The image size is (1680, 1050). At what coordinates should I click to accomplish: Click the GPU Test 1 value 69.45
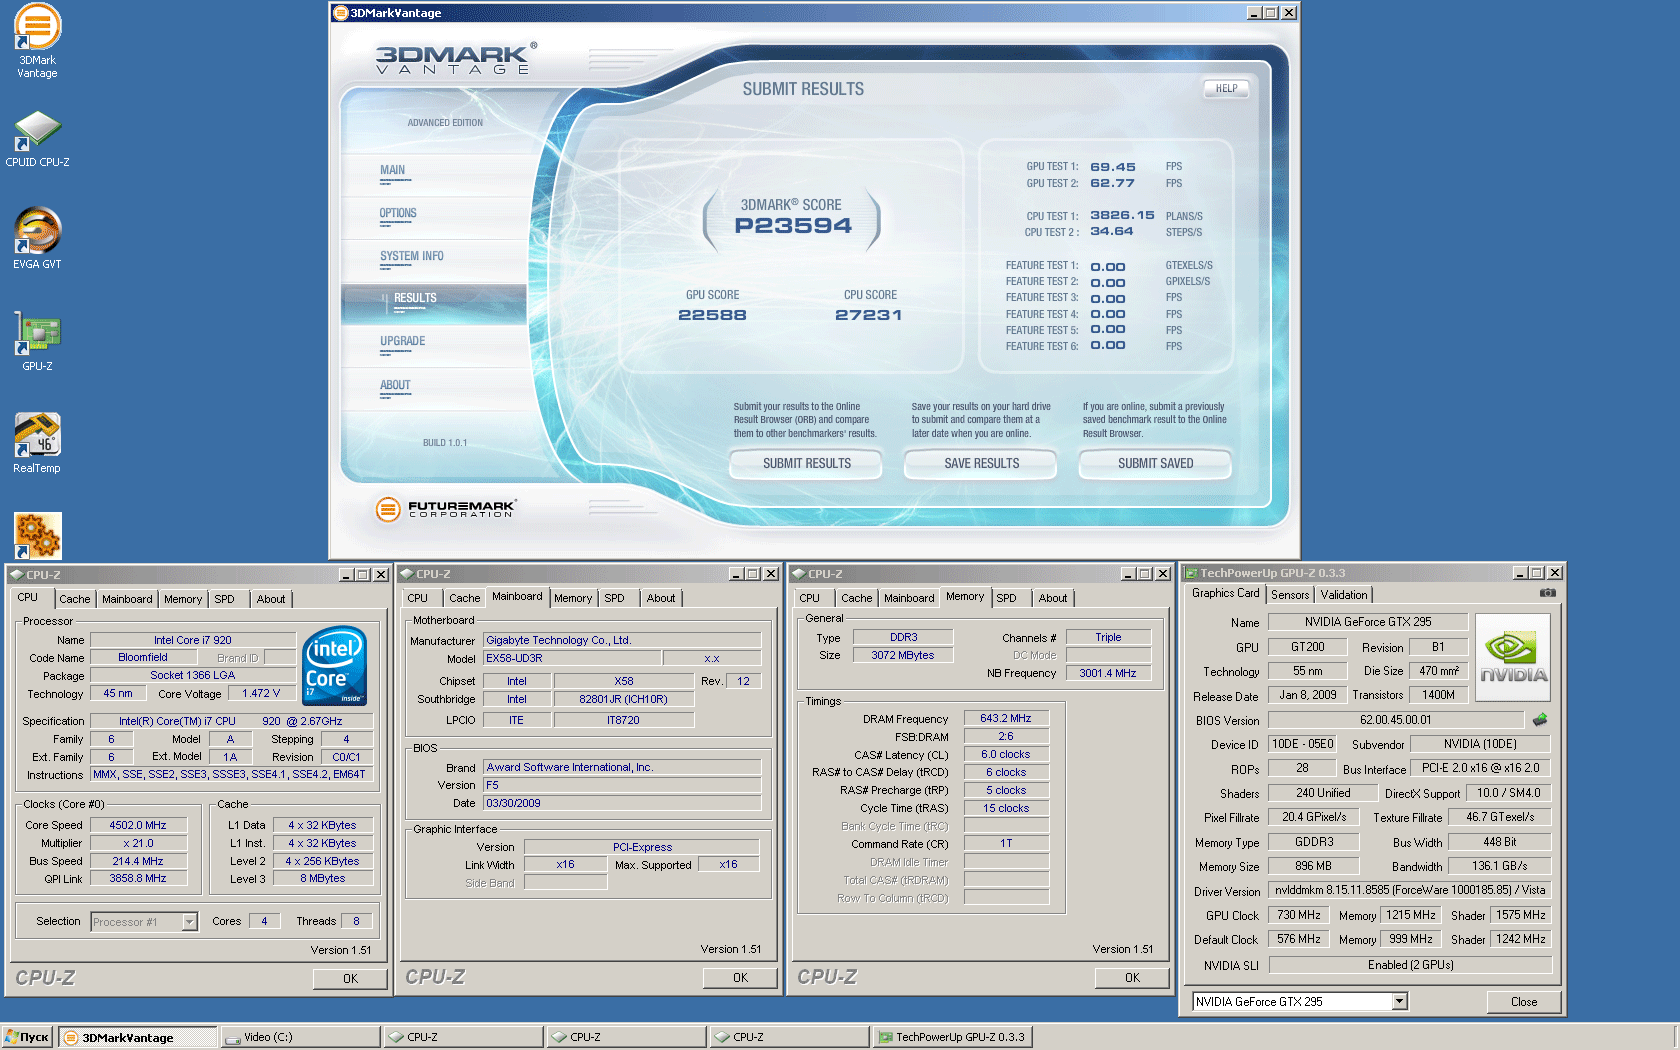click(1112, 167)
